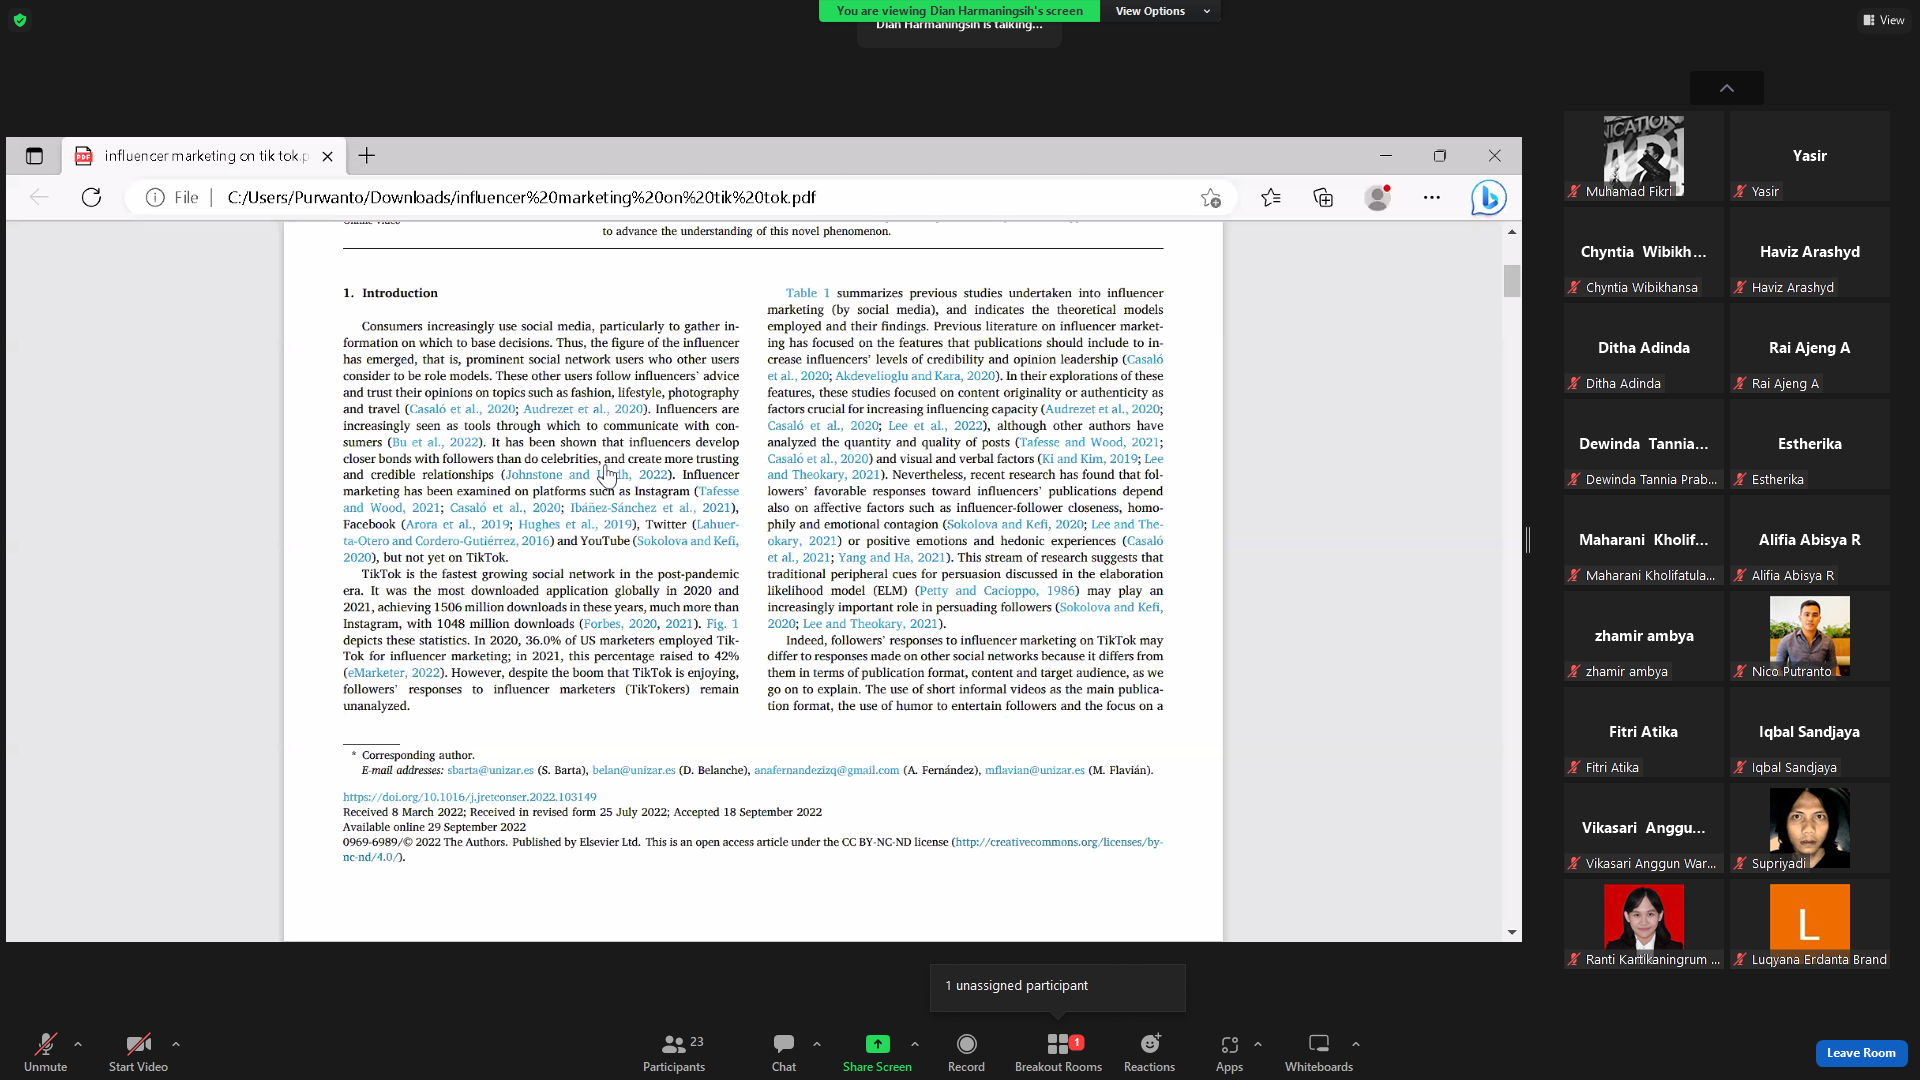Refresh the PDF page

[91, 197]
